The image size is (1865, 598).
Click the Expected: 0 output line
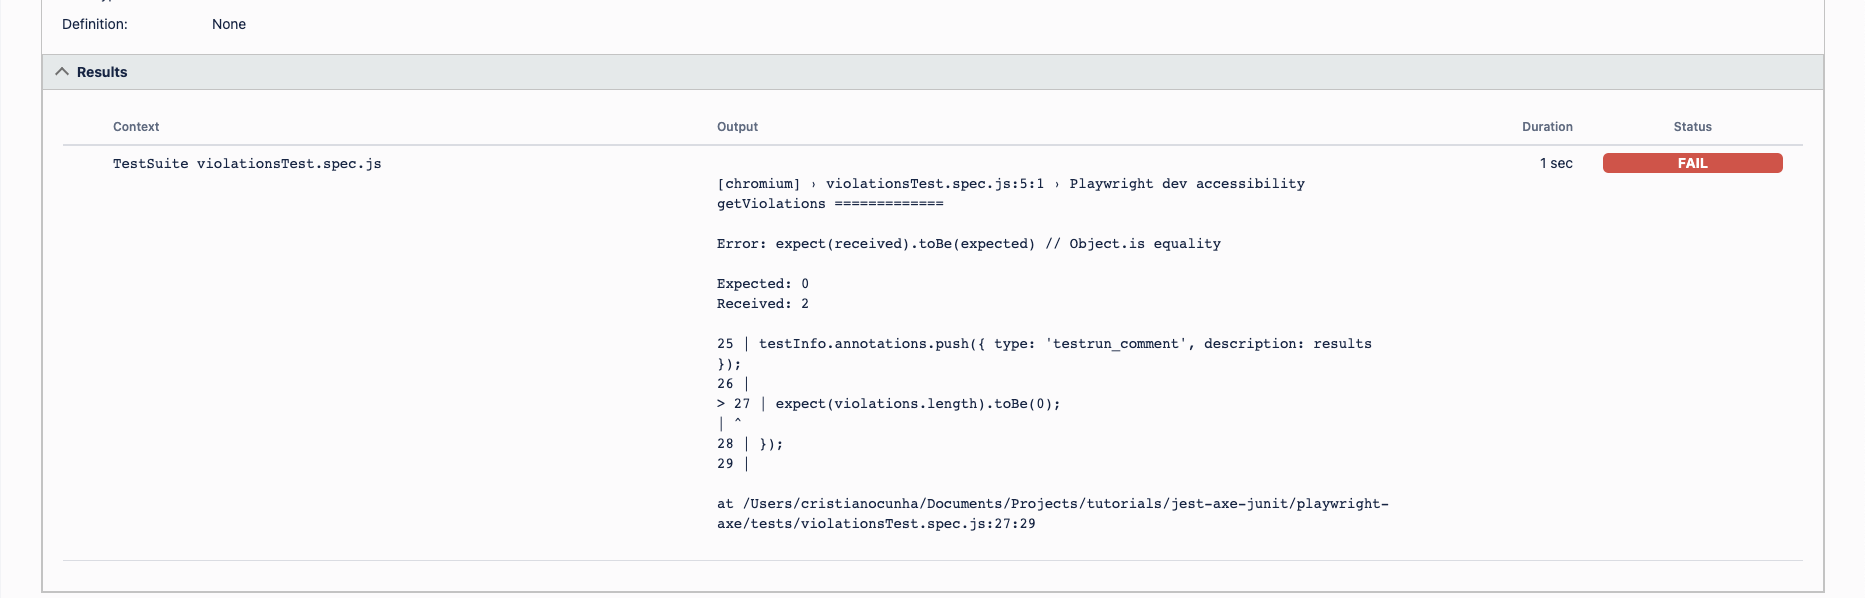click(x=763, y=284)
